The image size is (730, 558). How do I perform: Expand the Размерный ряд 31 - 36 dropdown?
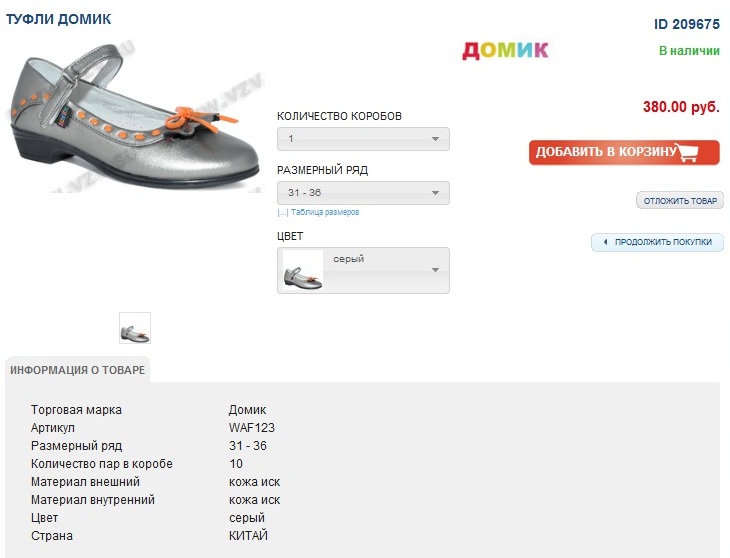(x=363, y=193)
